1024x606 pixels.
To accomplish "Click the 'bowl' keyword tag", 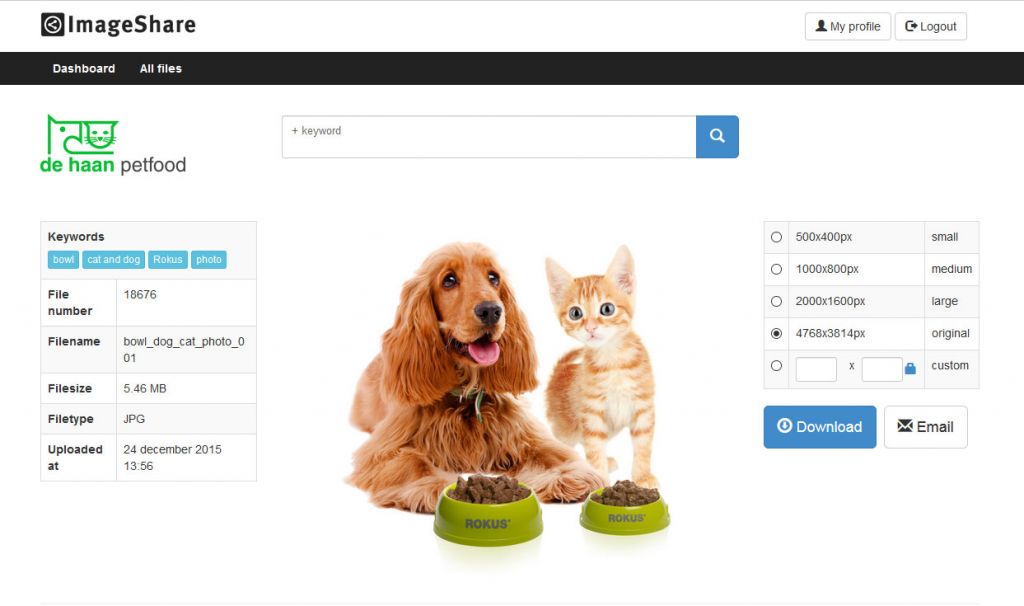I will click(63, 259).
